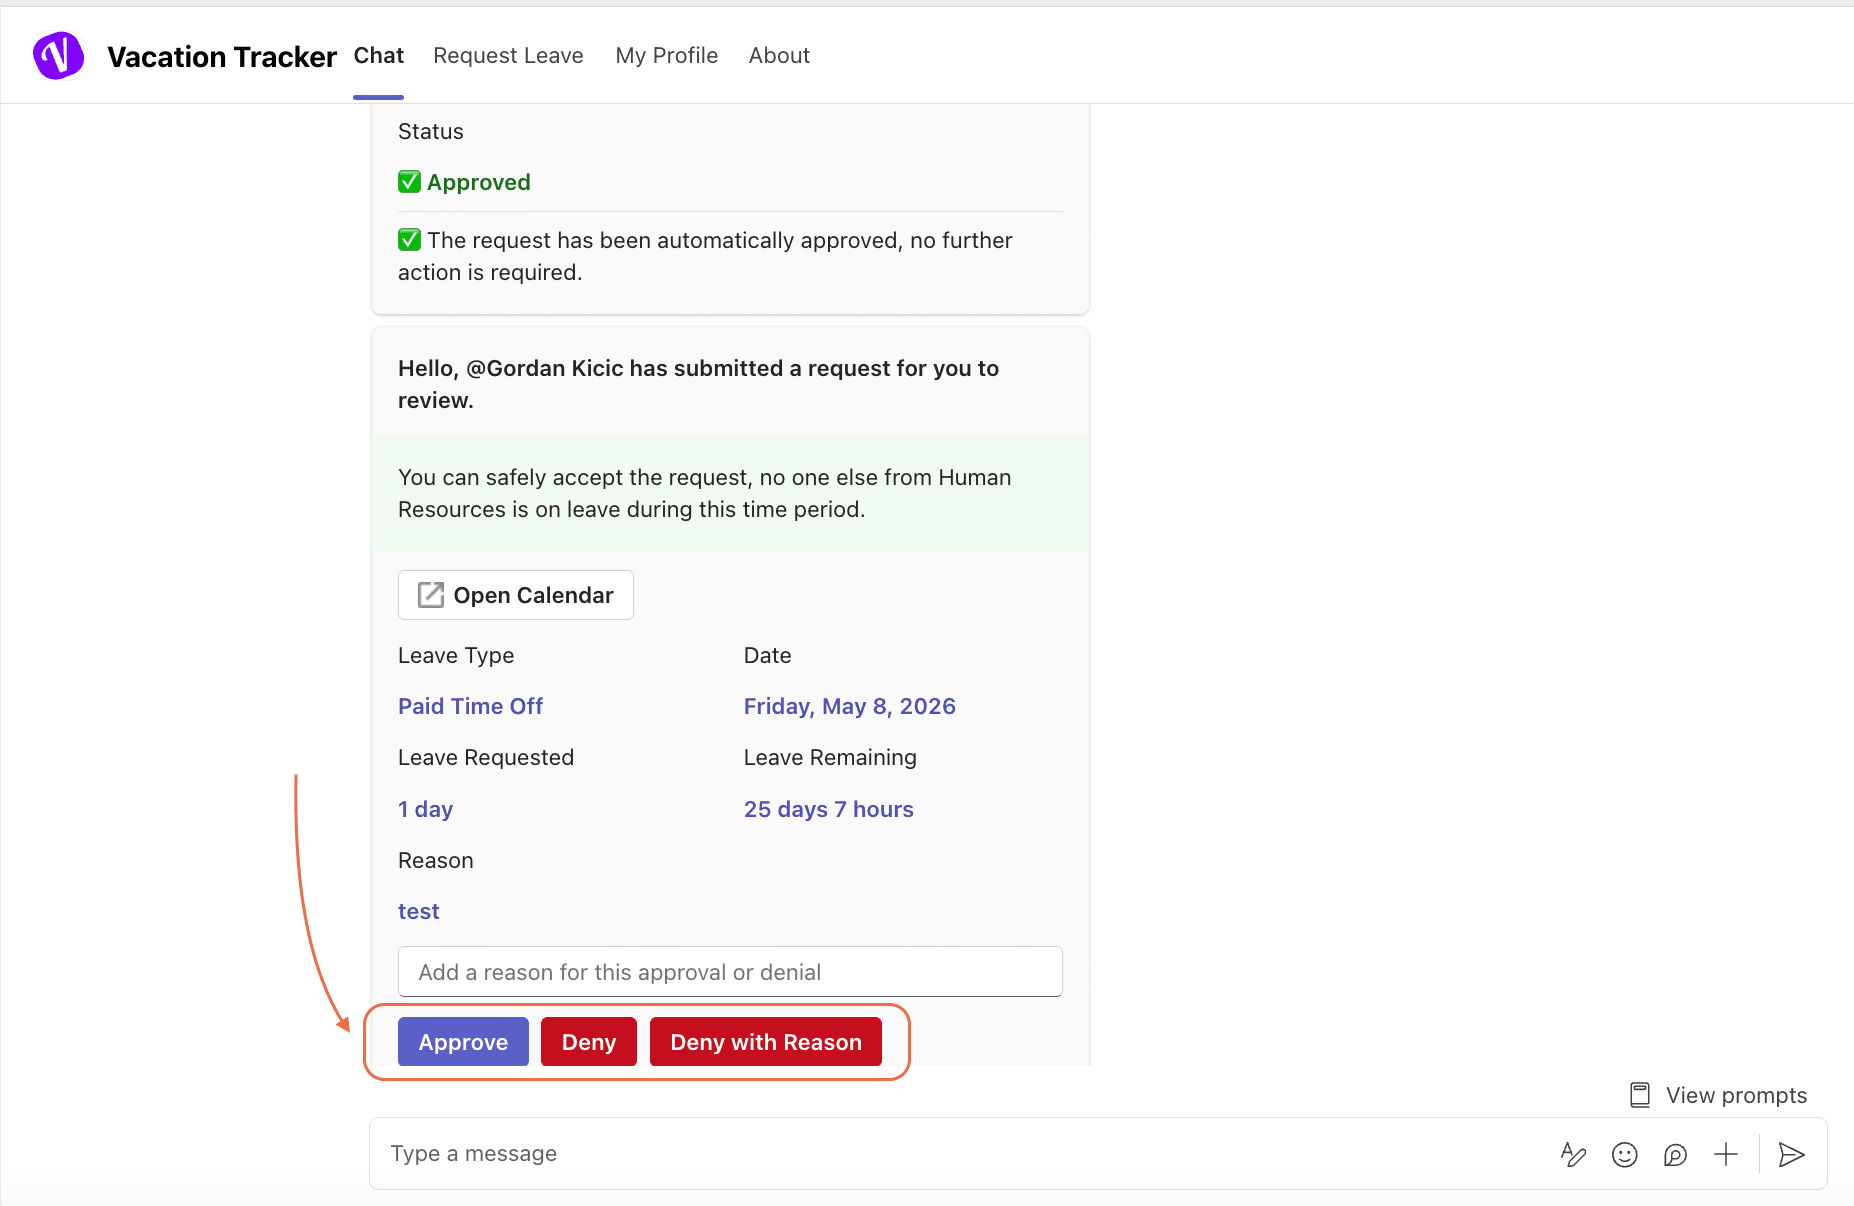This screenshot has width=1854, height=1206.
Task: Click the View prompts book icon
Action: 1640,1095
